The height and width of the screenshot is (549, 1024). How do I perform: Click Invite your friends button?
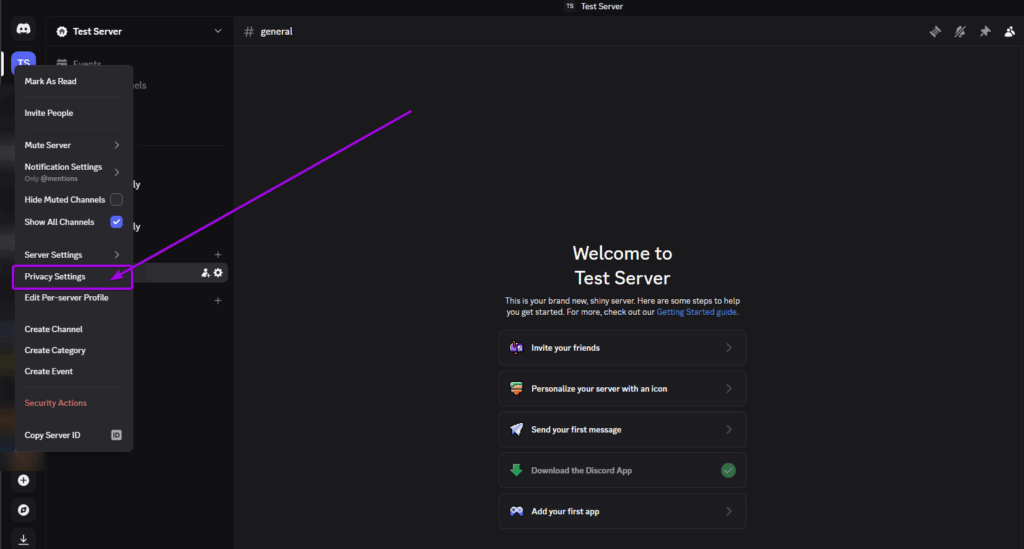[x=622, y=348]
